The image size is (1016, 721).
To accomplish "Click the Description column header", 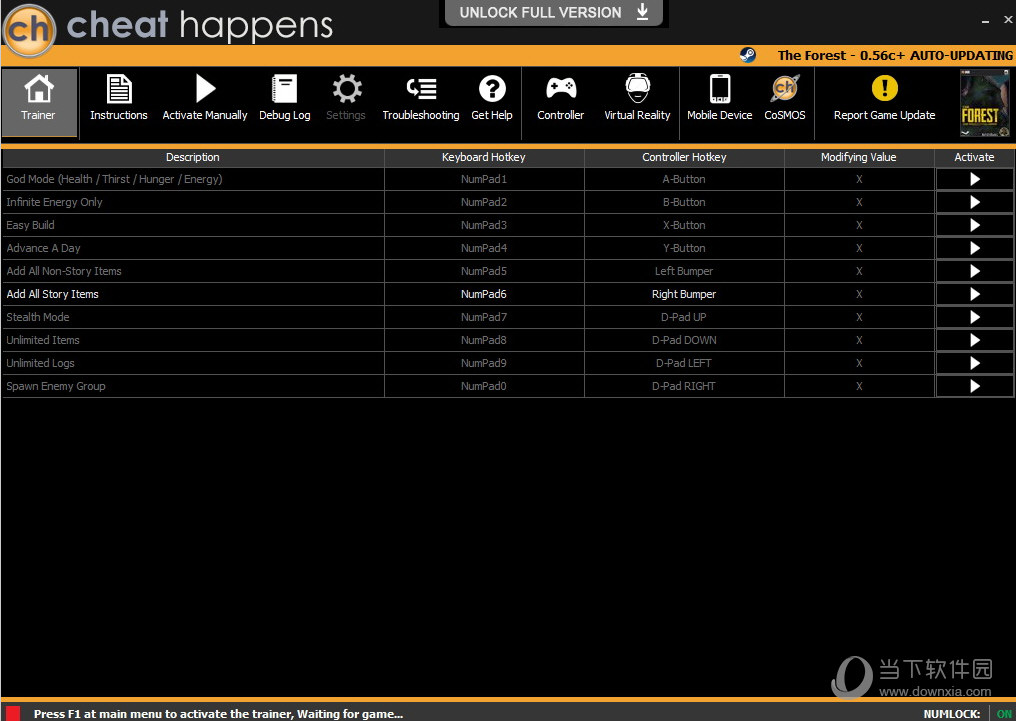I will [193, 157].
